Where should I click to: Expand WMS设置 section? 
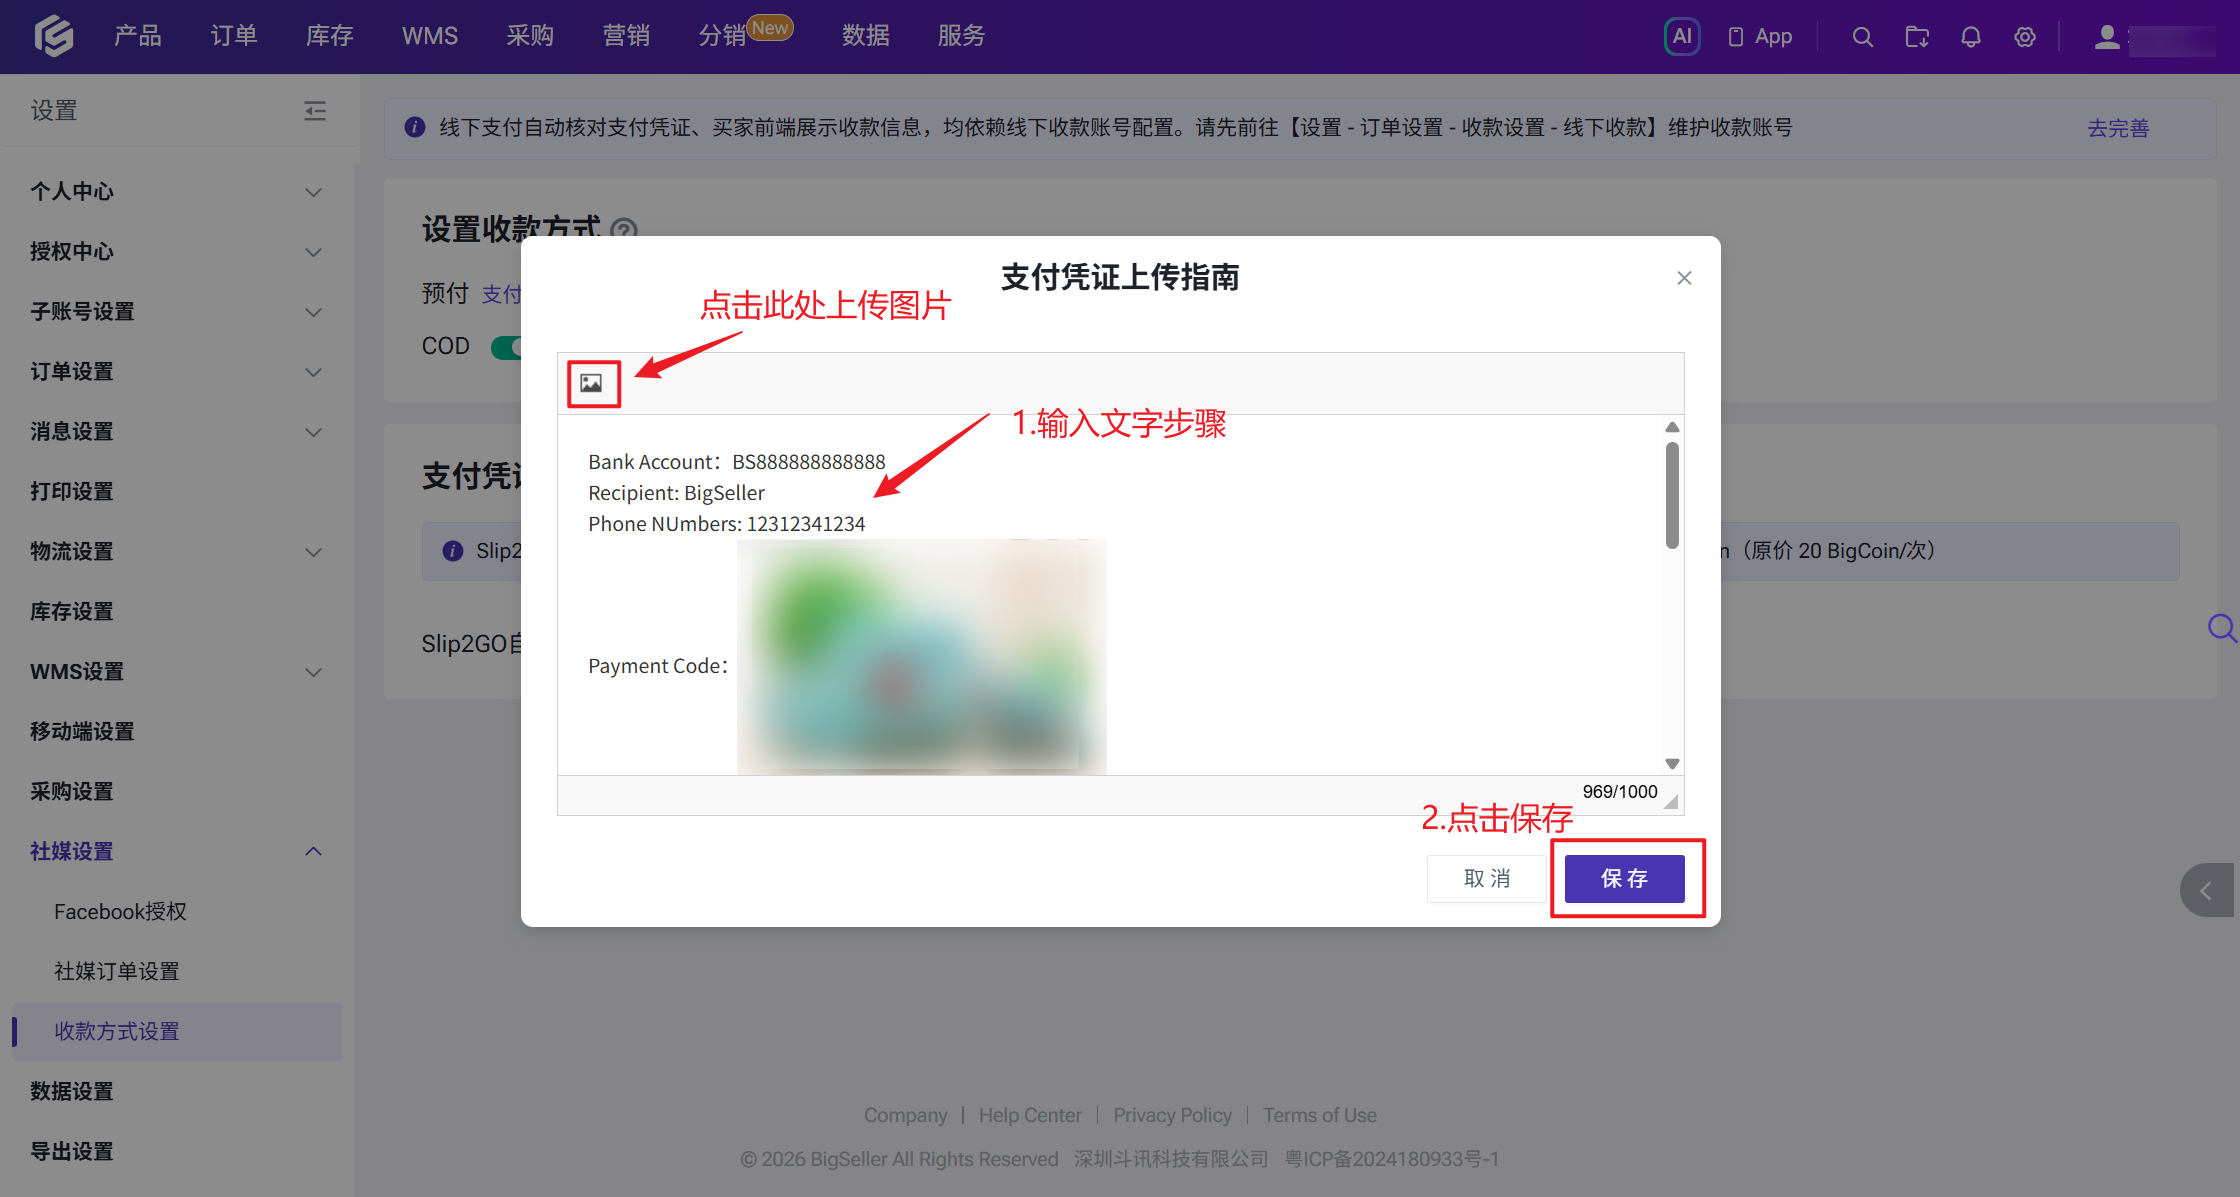coord(313,672)
